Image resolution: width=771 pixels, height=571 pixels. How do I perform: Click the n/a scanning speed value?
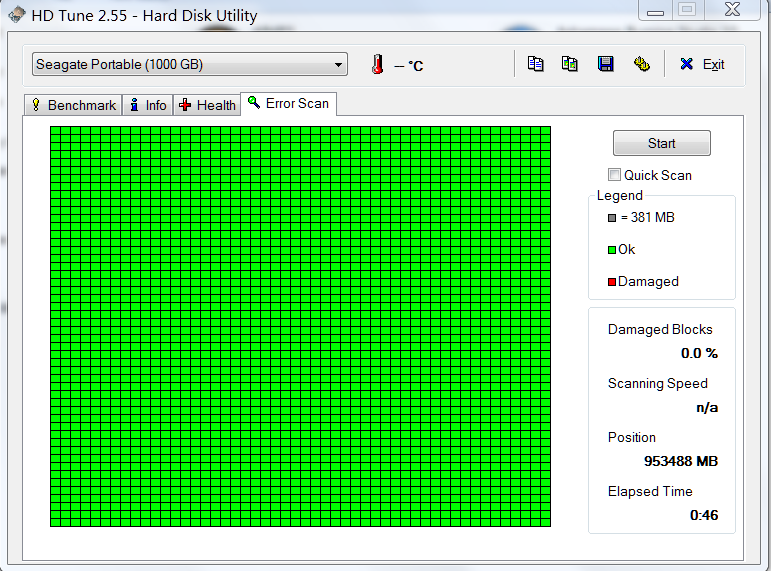[707, 407]
